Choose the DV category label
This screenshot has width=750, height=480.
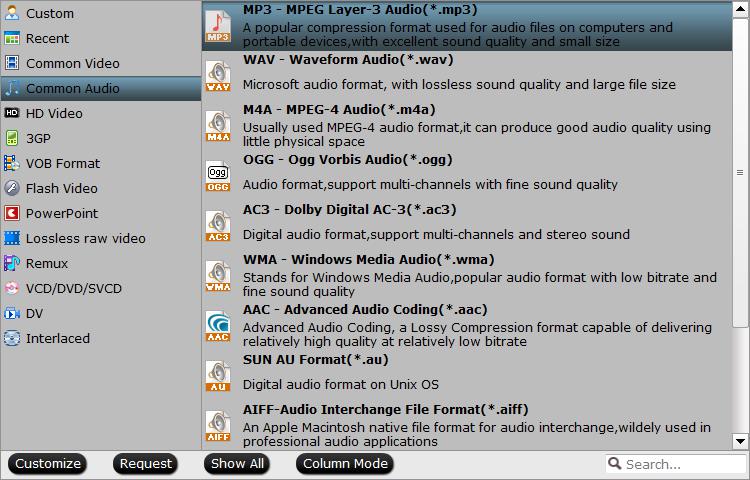click(x=34, y=313)
